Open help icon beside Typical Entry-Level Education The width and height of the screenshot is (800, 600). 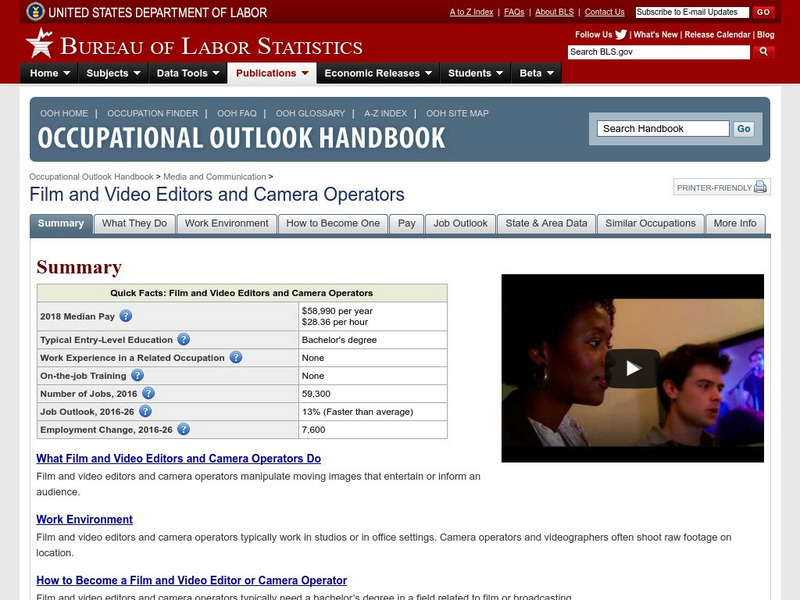(183, 340)
